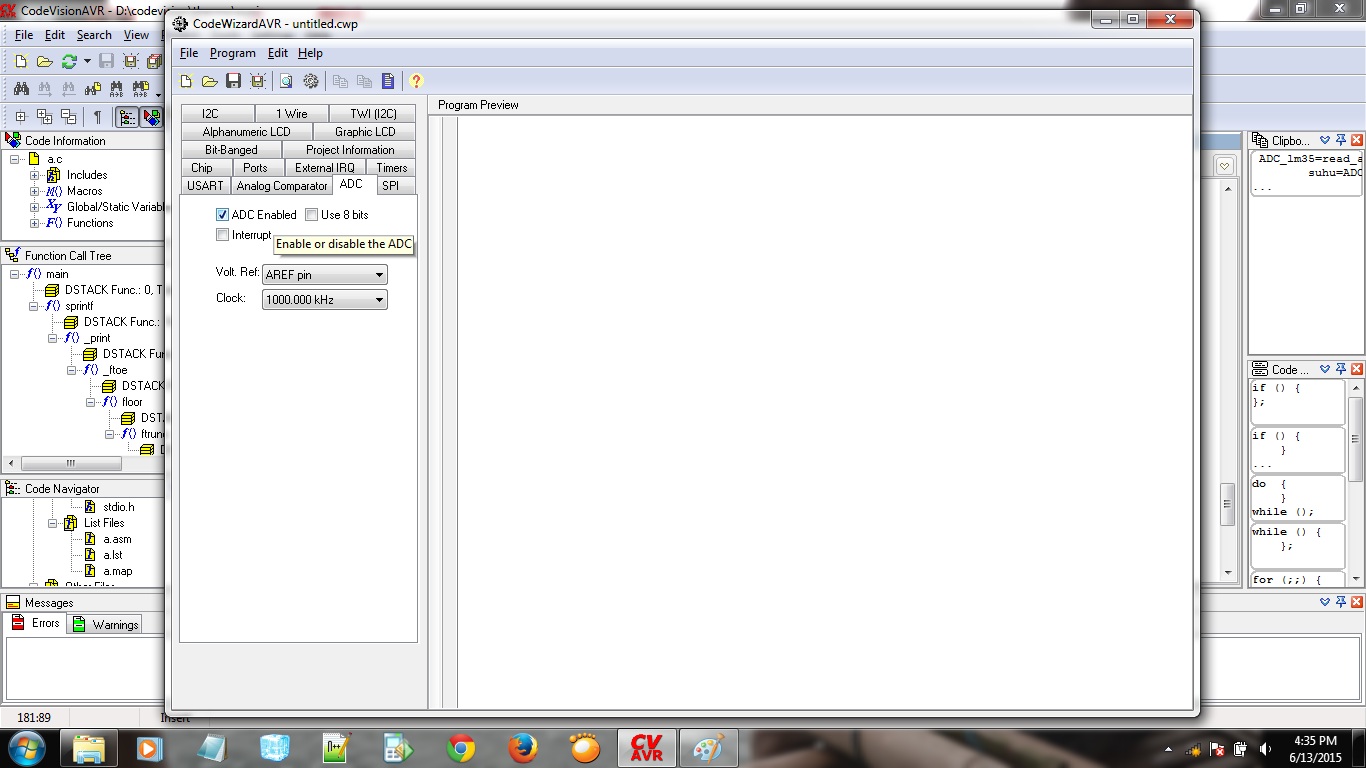This screenshot has height=768, width=1366.
Task: Collapse the main function call node
Action: pyautogui.click(x=16, y=274)
